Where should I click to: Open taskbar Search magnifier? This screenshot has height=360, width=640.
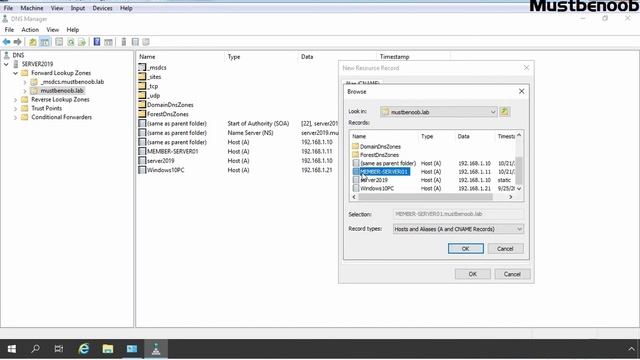click(36, 349)
